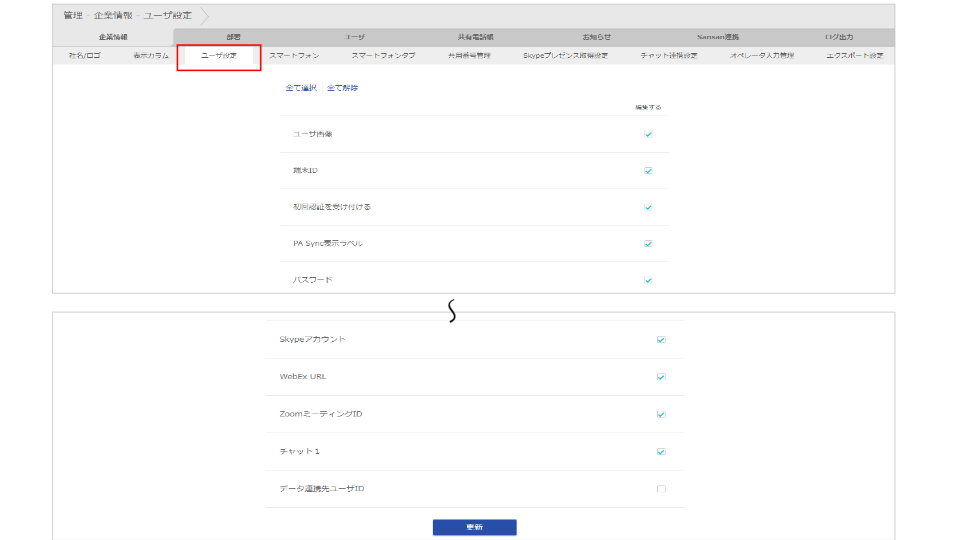Open the エクスポート設定 sub-tab
960x540 pixels.
coord(854,55)
